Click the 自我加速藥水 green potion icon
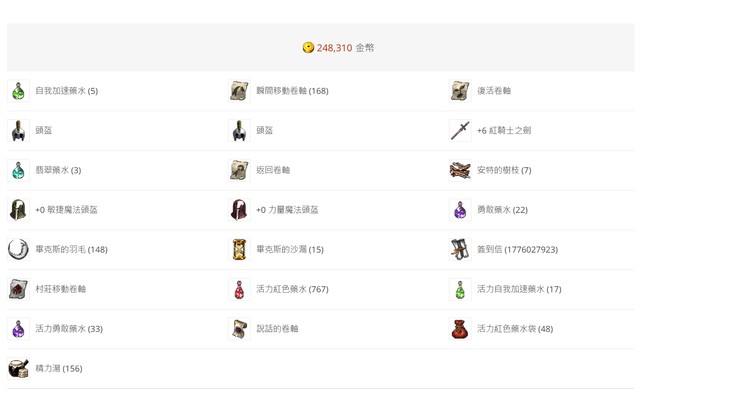The image size is (750, 400). click(18, 91)
